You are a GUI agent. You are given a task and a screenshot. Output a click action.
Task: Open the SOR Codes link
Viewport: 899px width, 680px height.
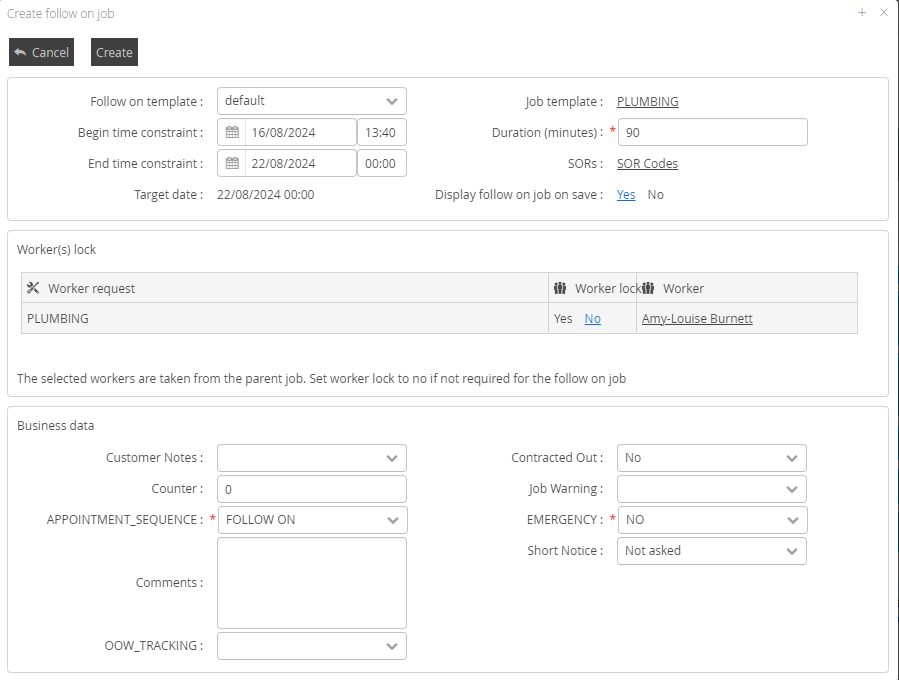(647, 164)
